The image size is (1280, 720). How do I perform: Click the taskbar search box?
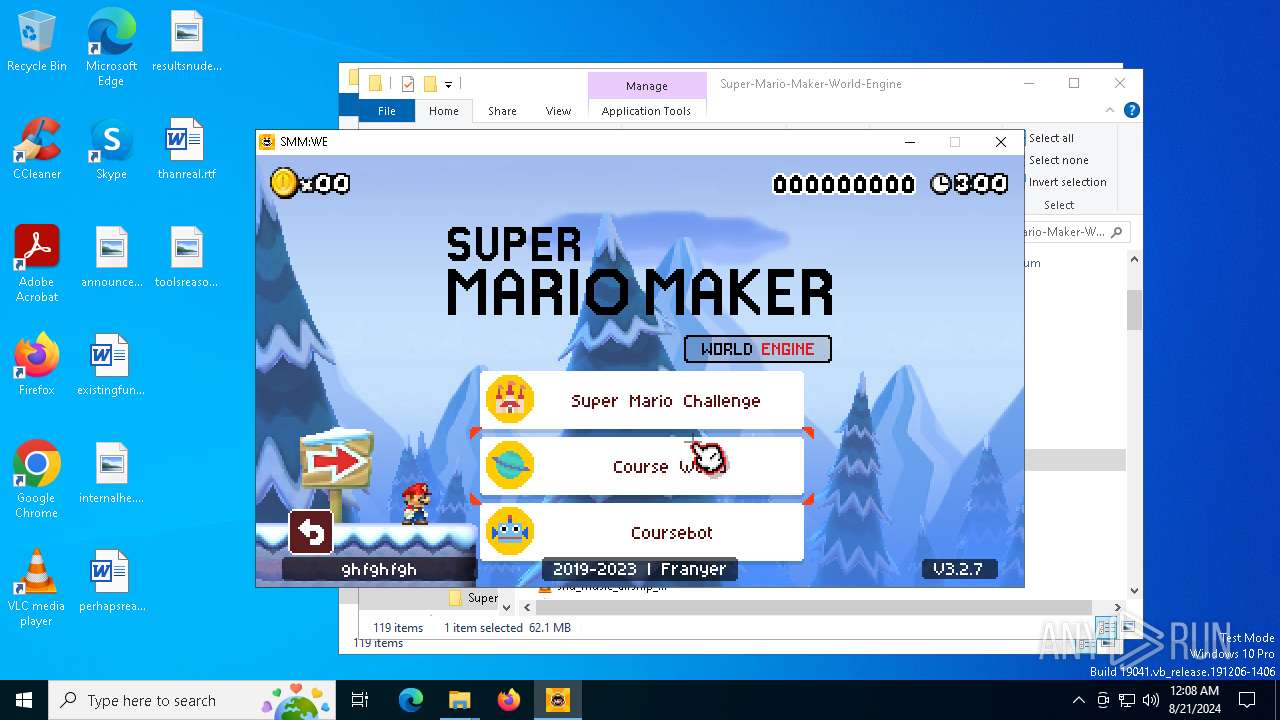click(x=193, y=700)
